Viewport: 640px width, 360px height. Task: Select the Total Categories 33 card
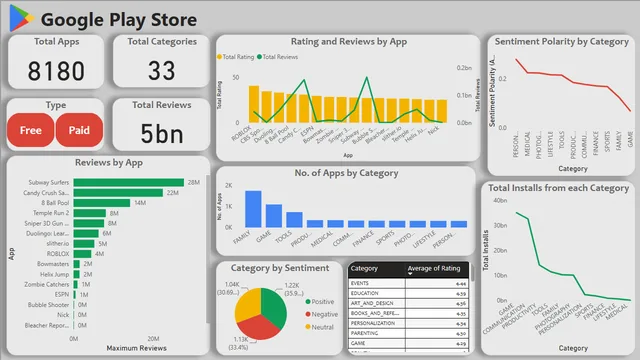(162, 61)
